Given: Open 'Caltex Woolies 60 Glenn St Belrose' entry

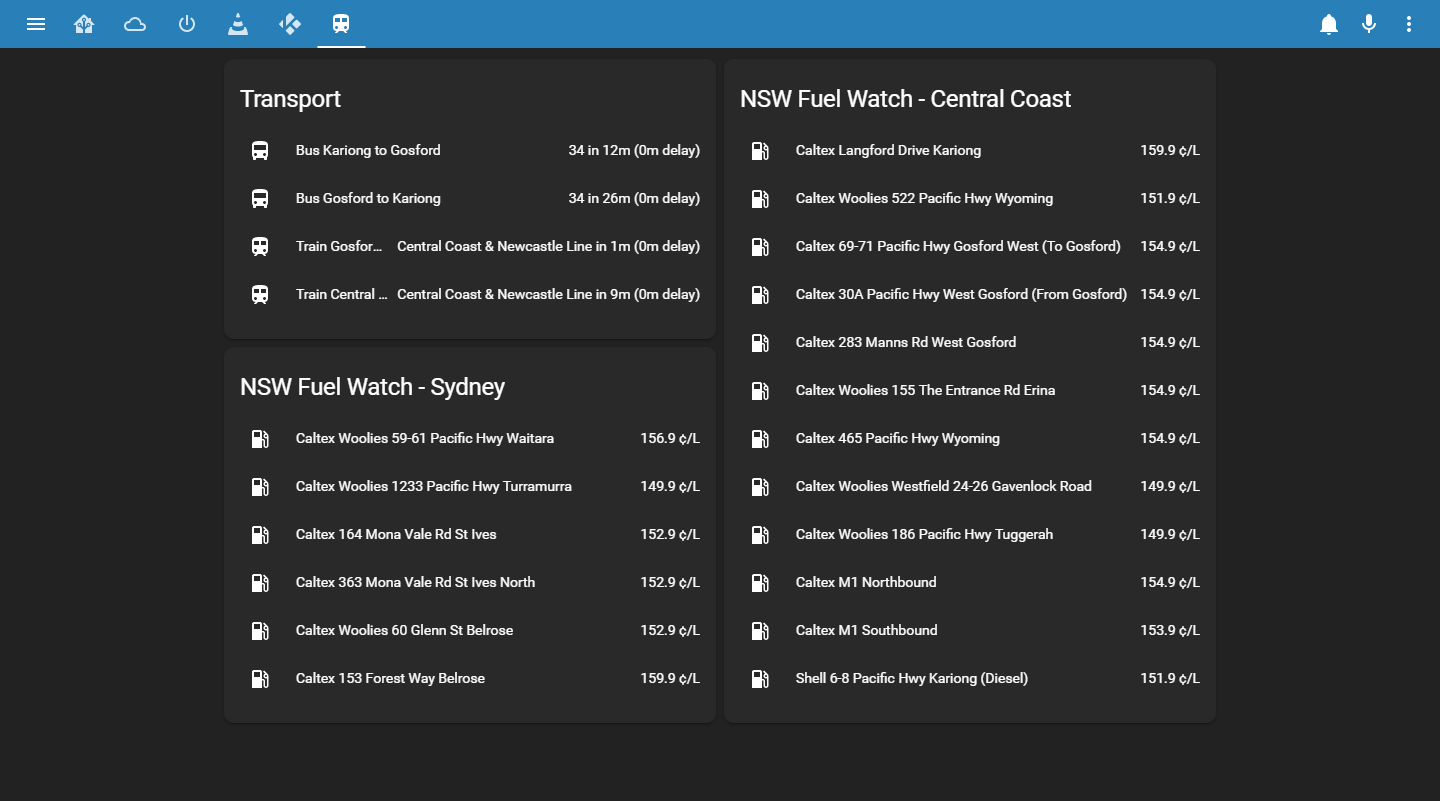Looking at the screenshot, I should coord(404,631).
